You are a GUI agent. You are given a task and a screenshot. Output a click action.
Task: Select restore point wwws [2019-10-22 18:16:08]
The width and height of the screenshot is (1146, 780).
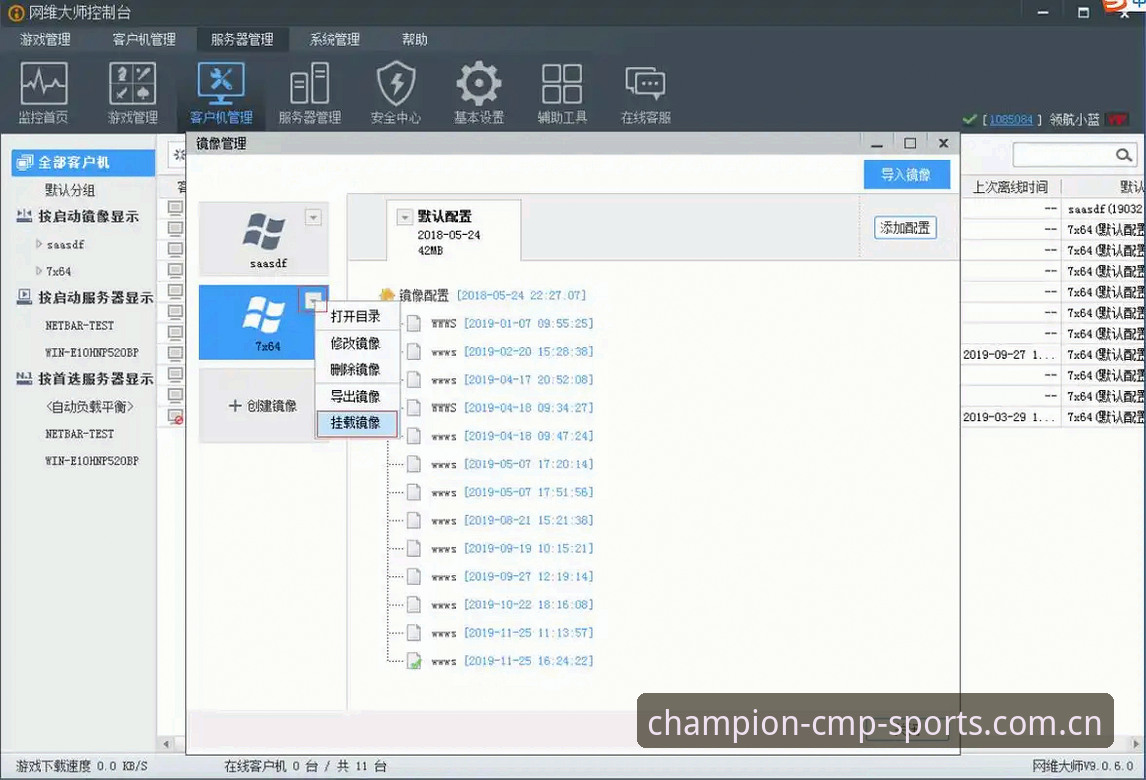(512, 605)
